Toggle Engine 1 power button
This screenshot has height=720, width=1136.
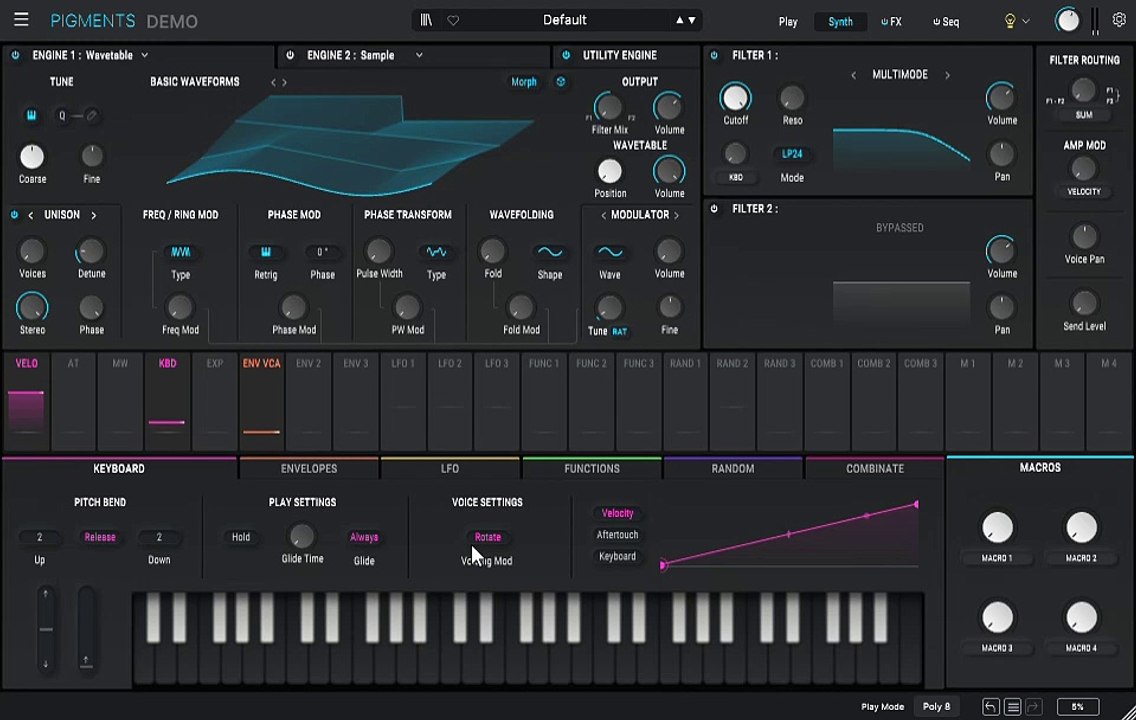15,55
